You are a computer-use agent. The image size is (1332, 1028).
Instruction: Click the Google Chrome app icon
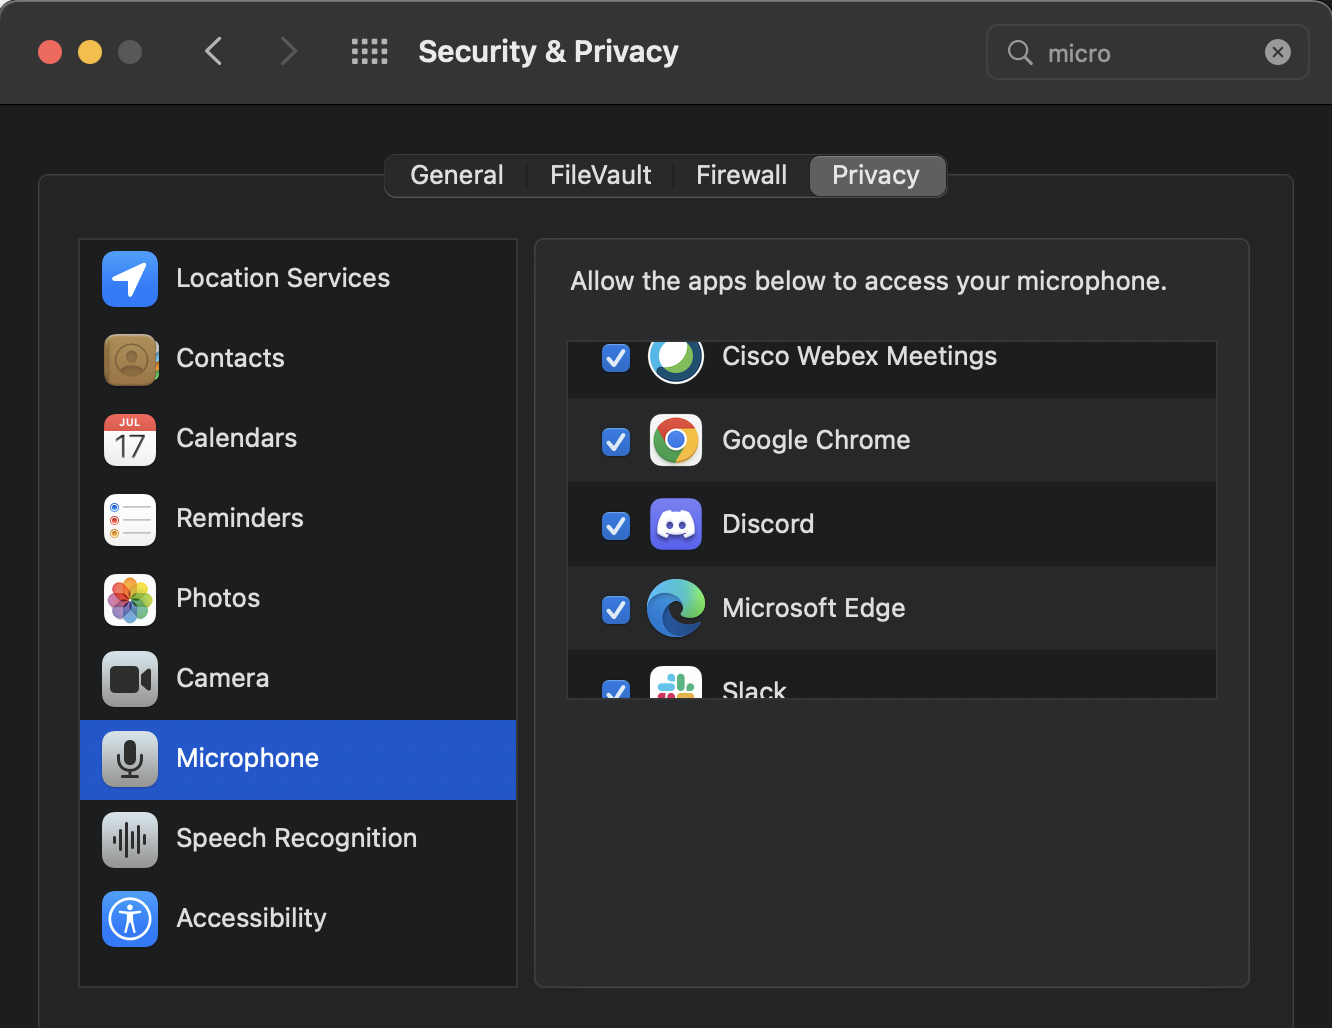tap(676, 440)
